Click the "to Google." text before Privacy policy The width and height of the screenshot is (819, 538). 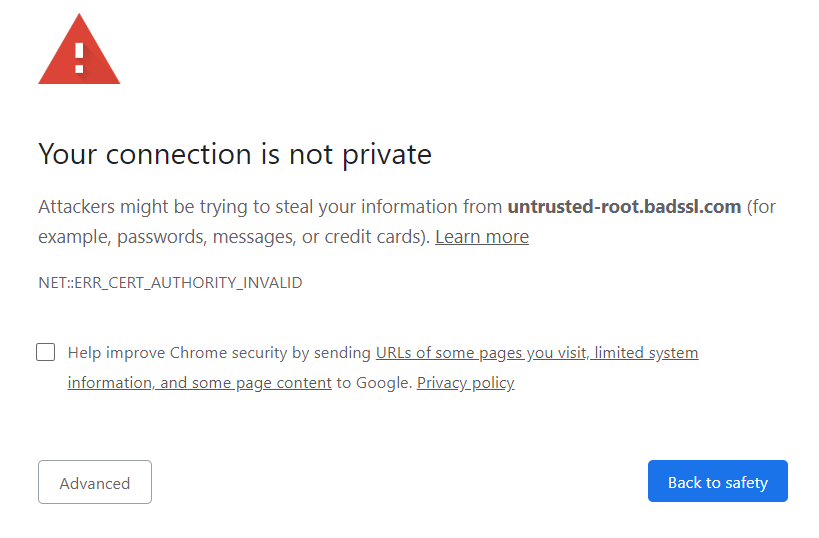[x=374, y=383]
